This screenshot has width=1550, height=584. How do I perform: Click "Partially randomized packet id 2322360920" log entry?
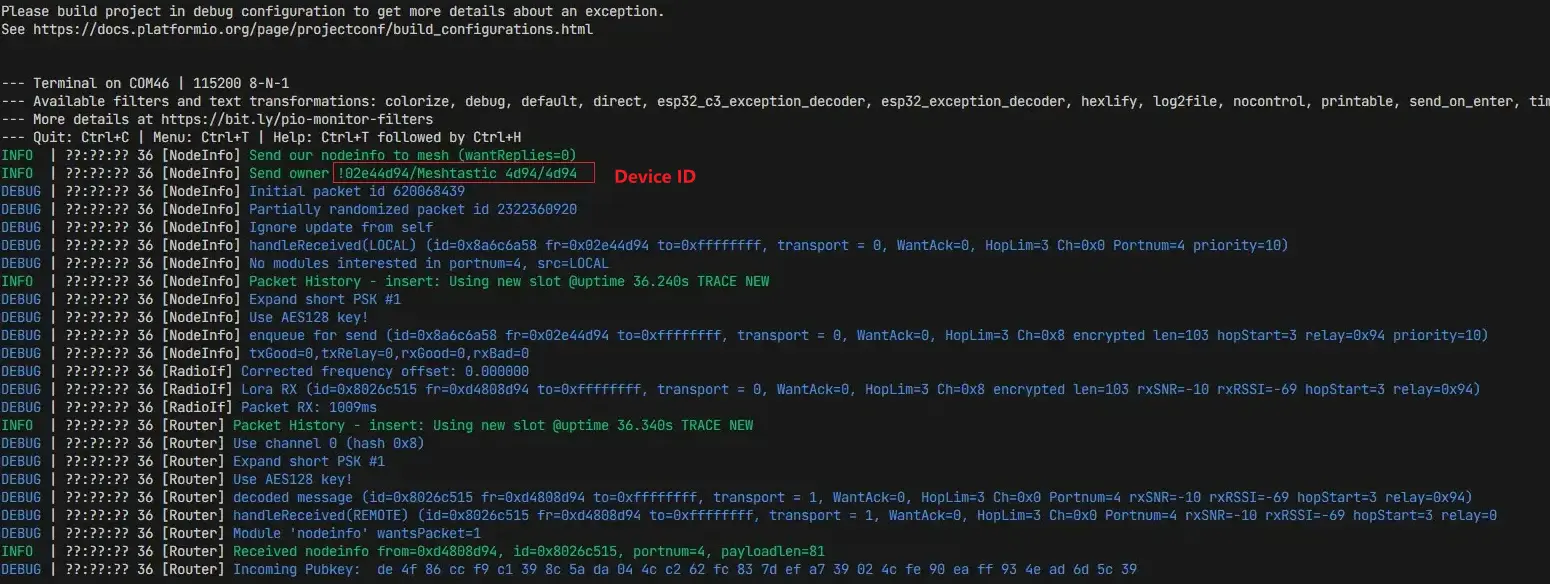412,209
